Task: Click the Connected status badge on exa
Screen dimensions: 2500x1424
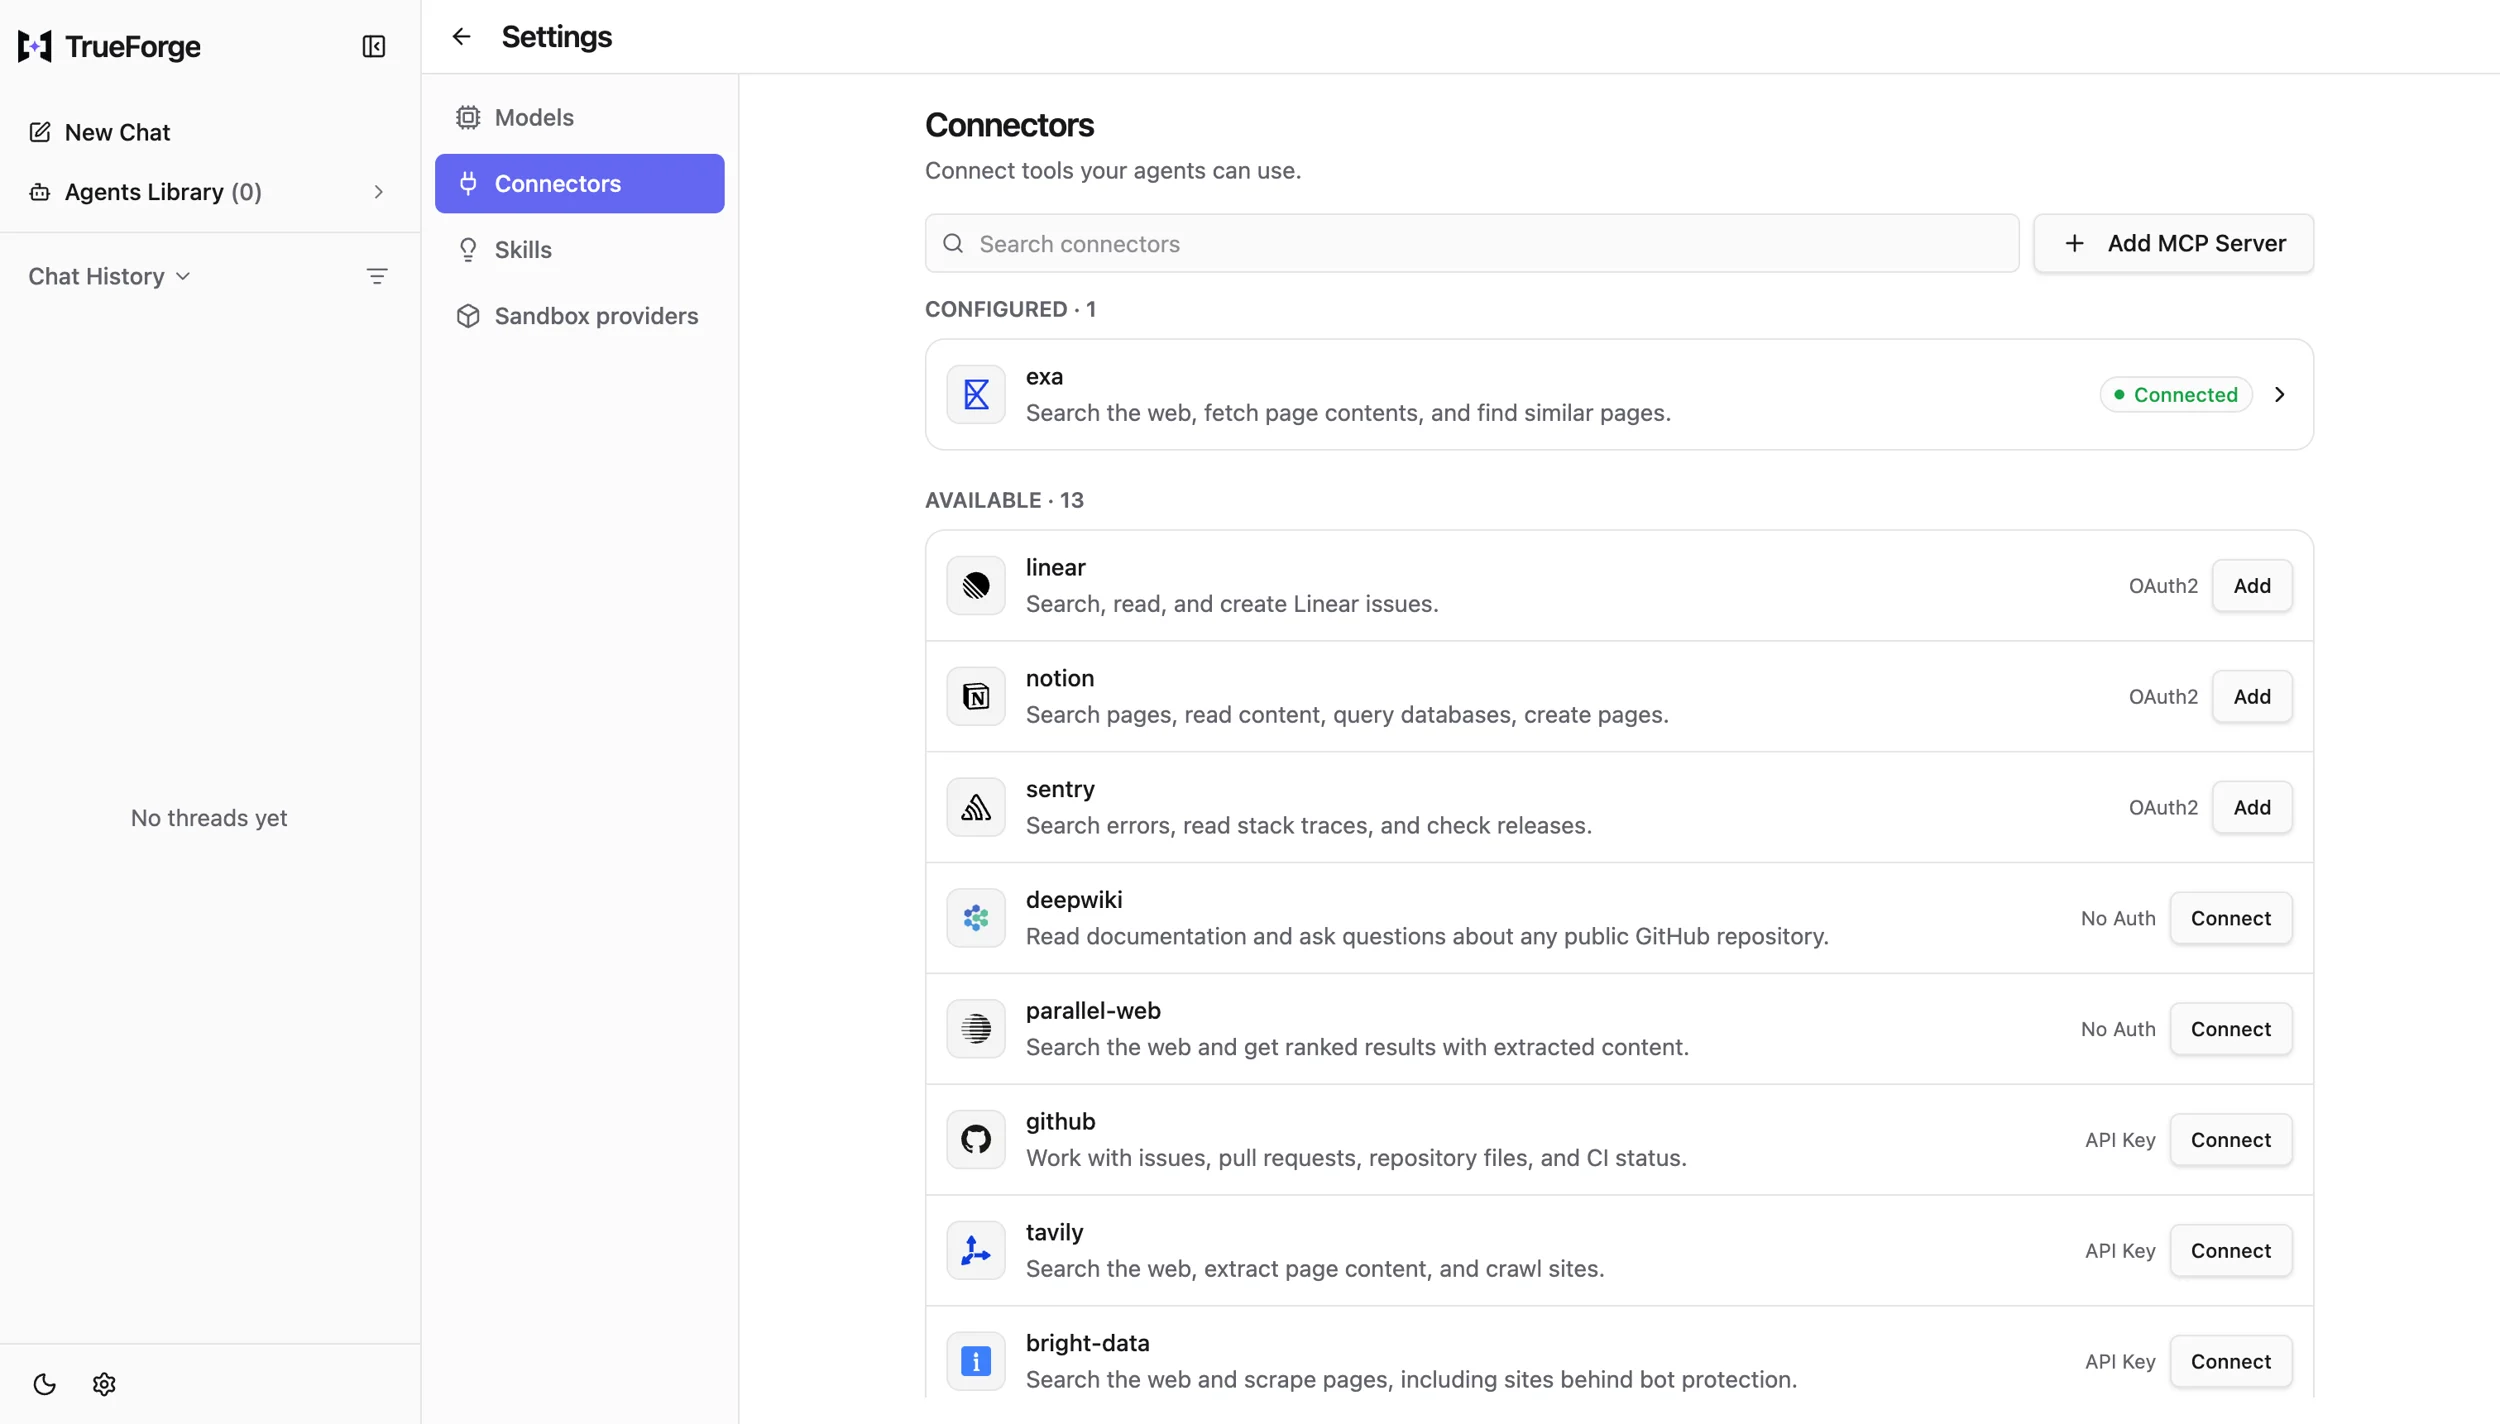Action: coord(2176,394)
